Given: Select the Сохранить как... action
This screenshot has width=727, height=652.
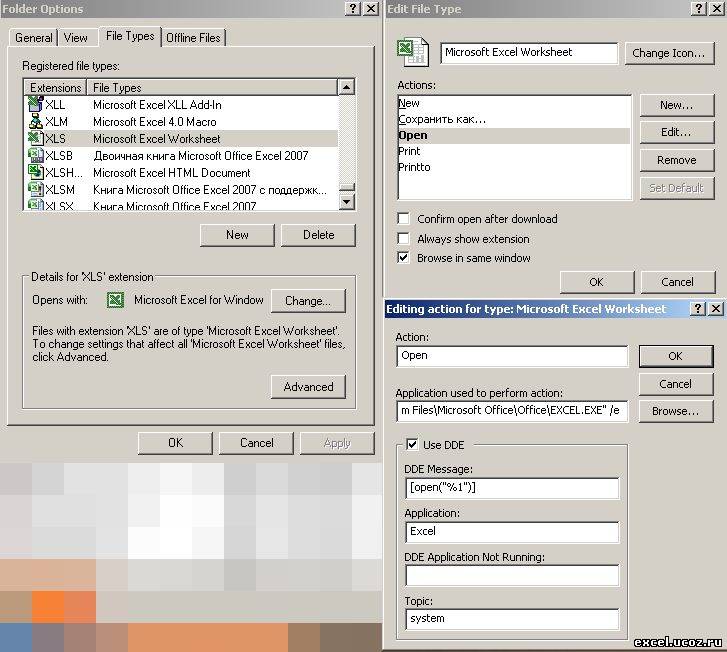Looking at the screenshot, I should click(x=514, y=119).
